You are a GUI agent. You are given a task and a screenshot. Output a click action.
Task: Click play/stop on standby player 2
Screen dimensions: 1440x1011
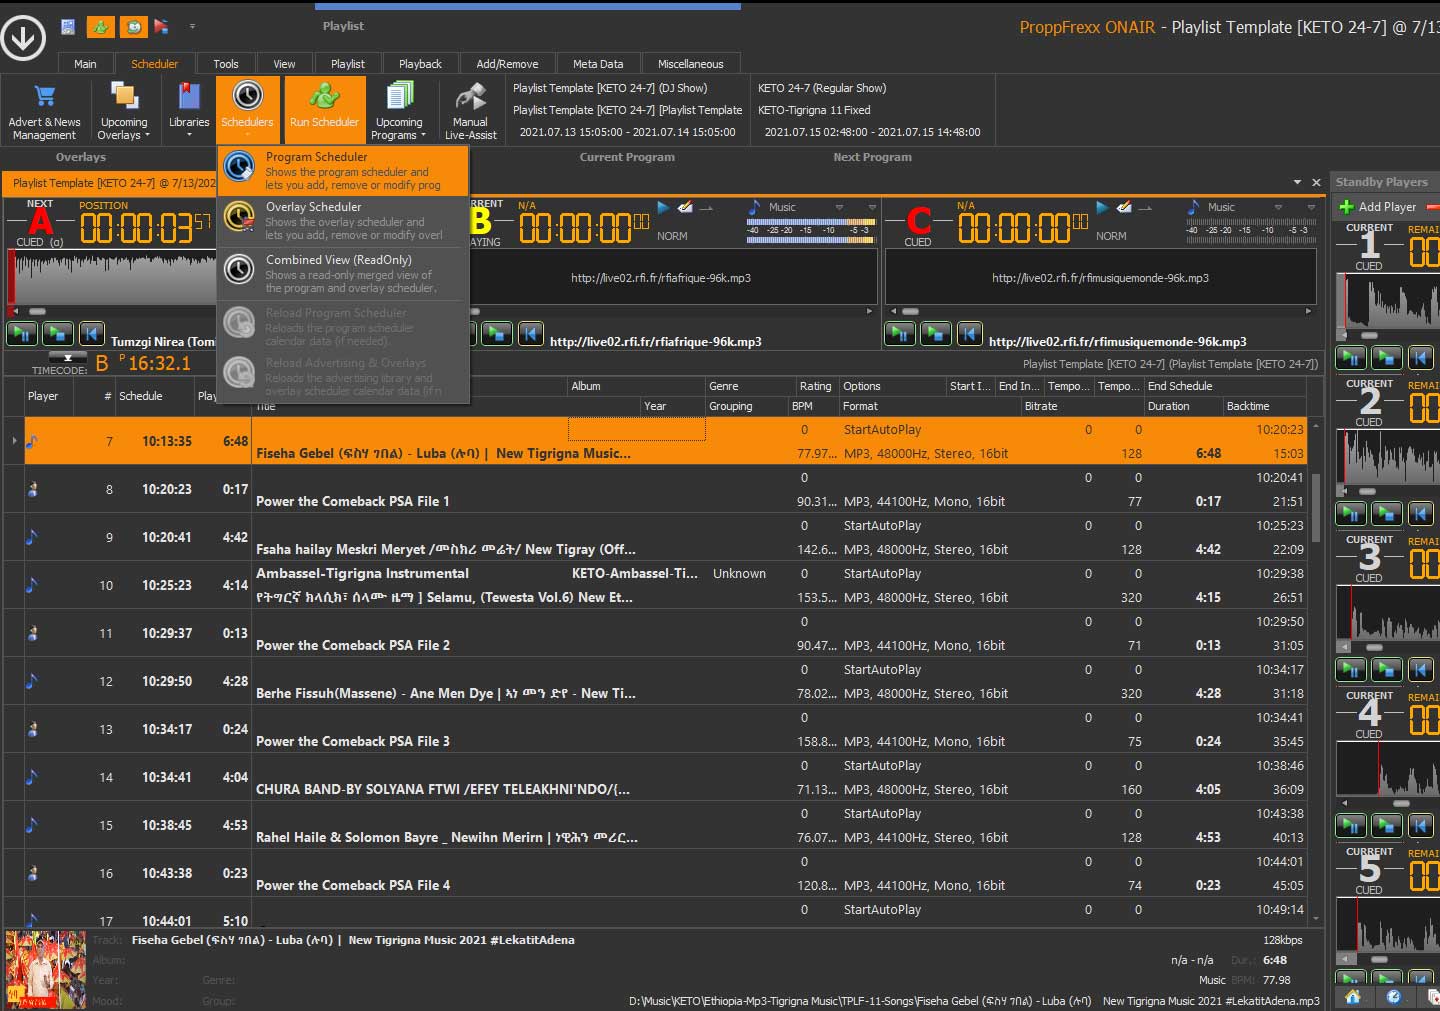pos(1386,514)
